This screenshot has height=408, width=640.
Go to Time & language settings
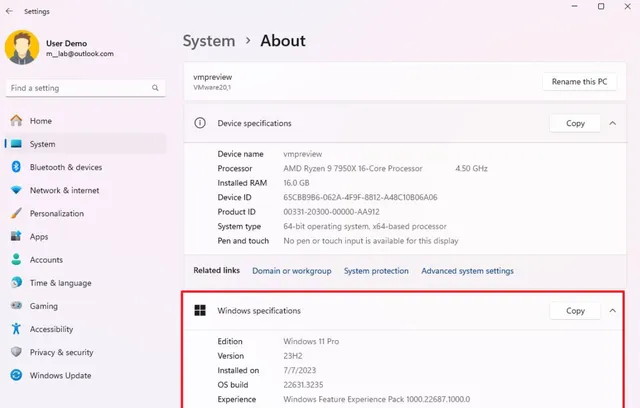click(85, 283)
